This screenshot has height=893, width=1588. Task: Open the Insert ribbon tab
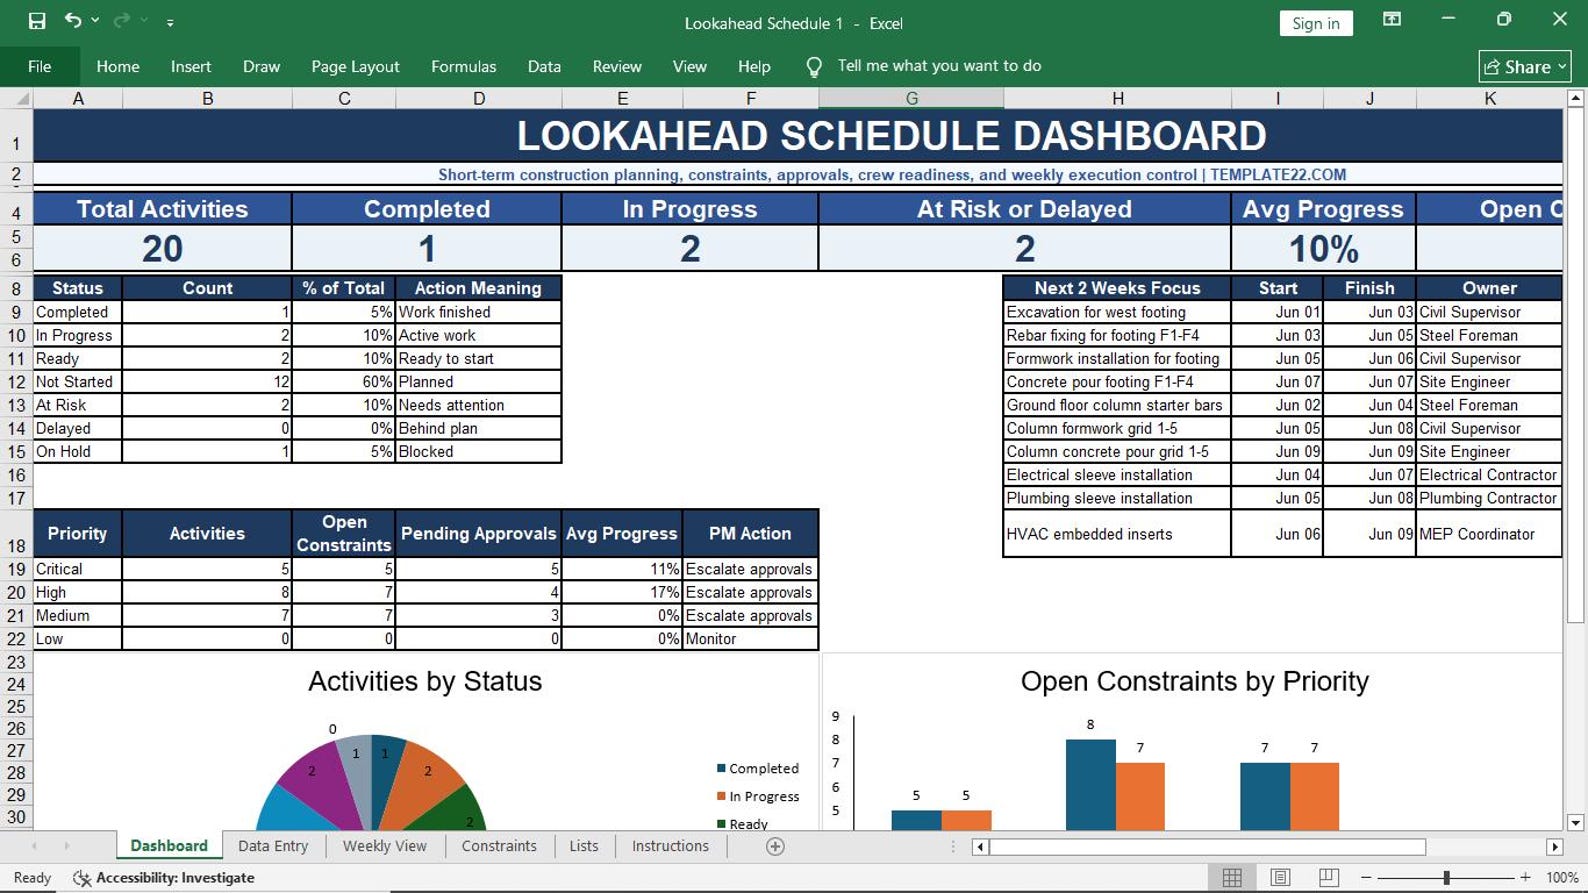[191, 66]
